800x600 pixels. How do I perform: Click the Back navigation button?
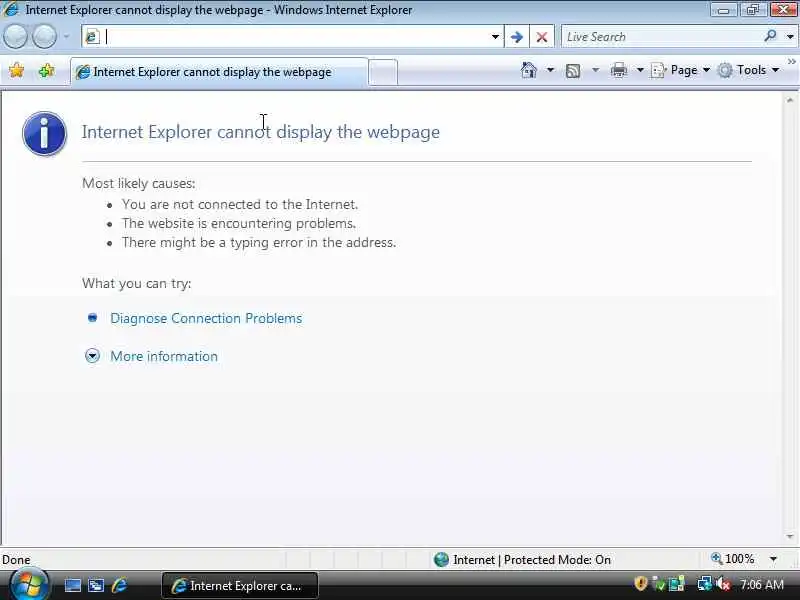click(15, 36)
